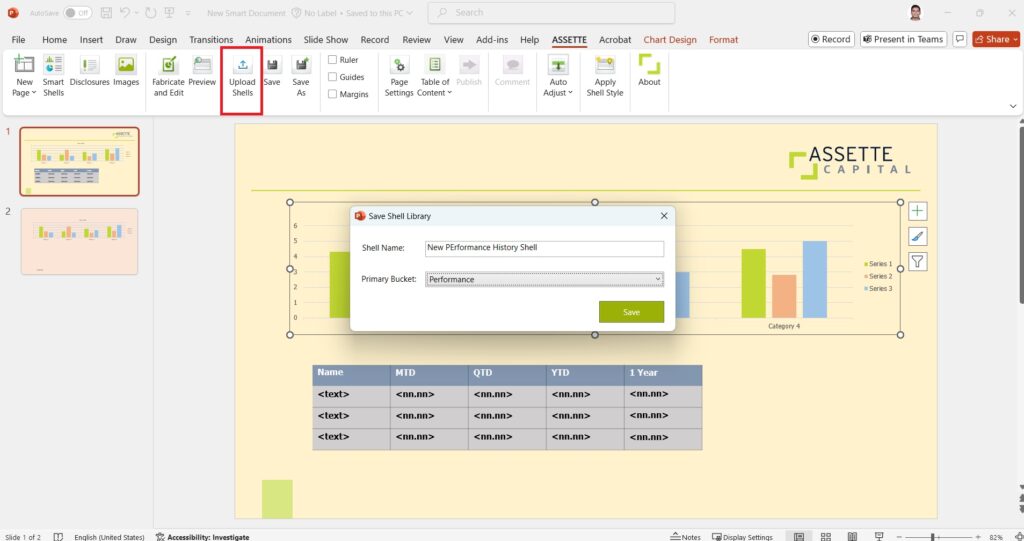Switch to Normal view icon
This screenshot has height=541, width=1024.
799,536
